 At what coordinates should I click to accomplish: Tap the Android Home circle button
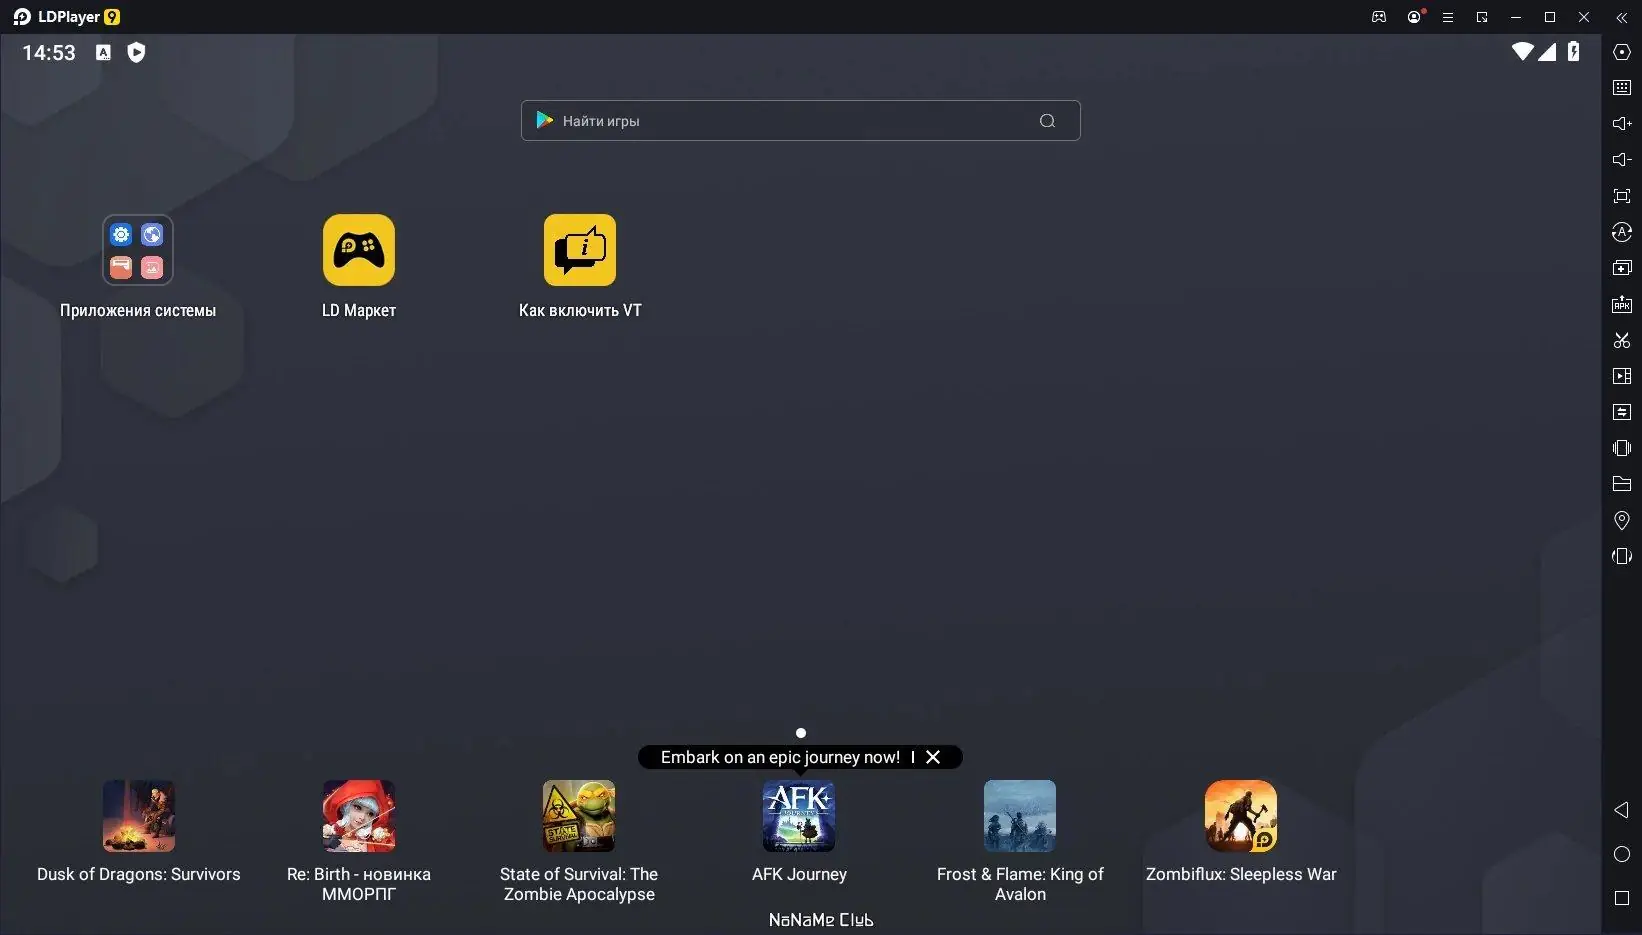tap(1622, 854)
